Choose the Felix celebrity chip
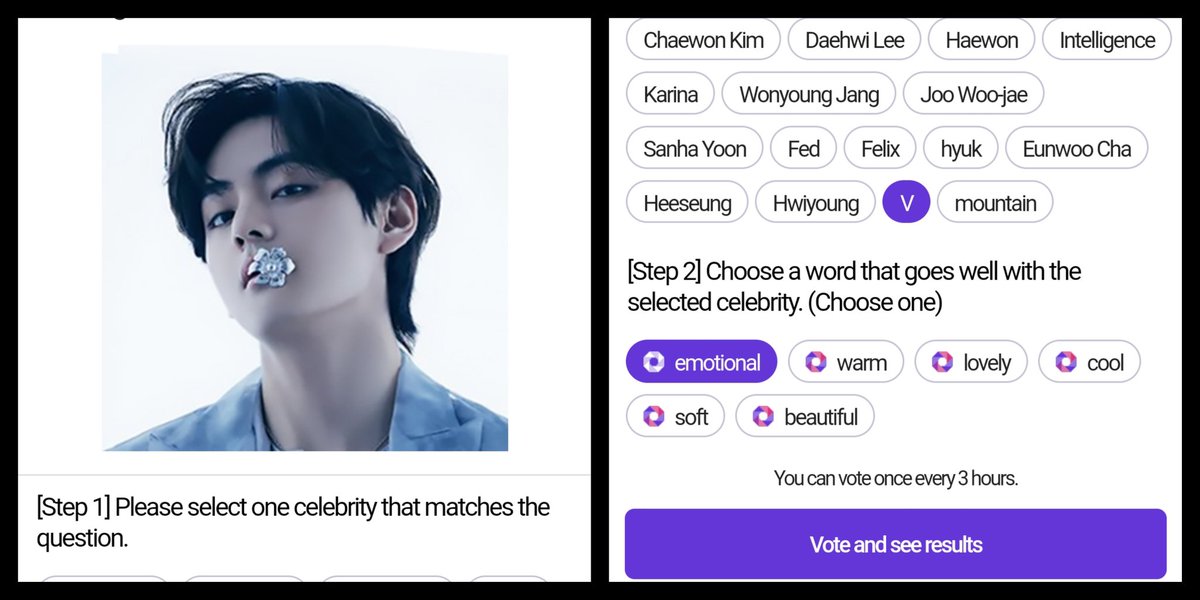Viewport: 1200px width, 600px height. 880,149
